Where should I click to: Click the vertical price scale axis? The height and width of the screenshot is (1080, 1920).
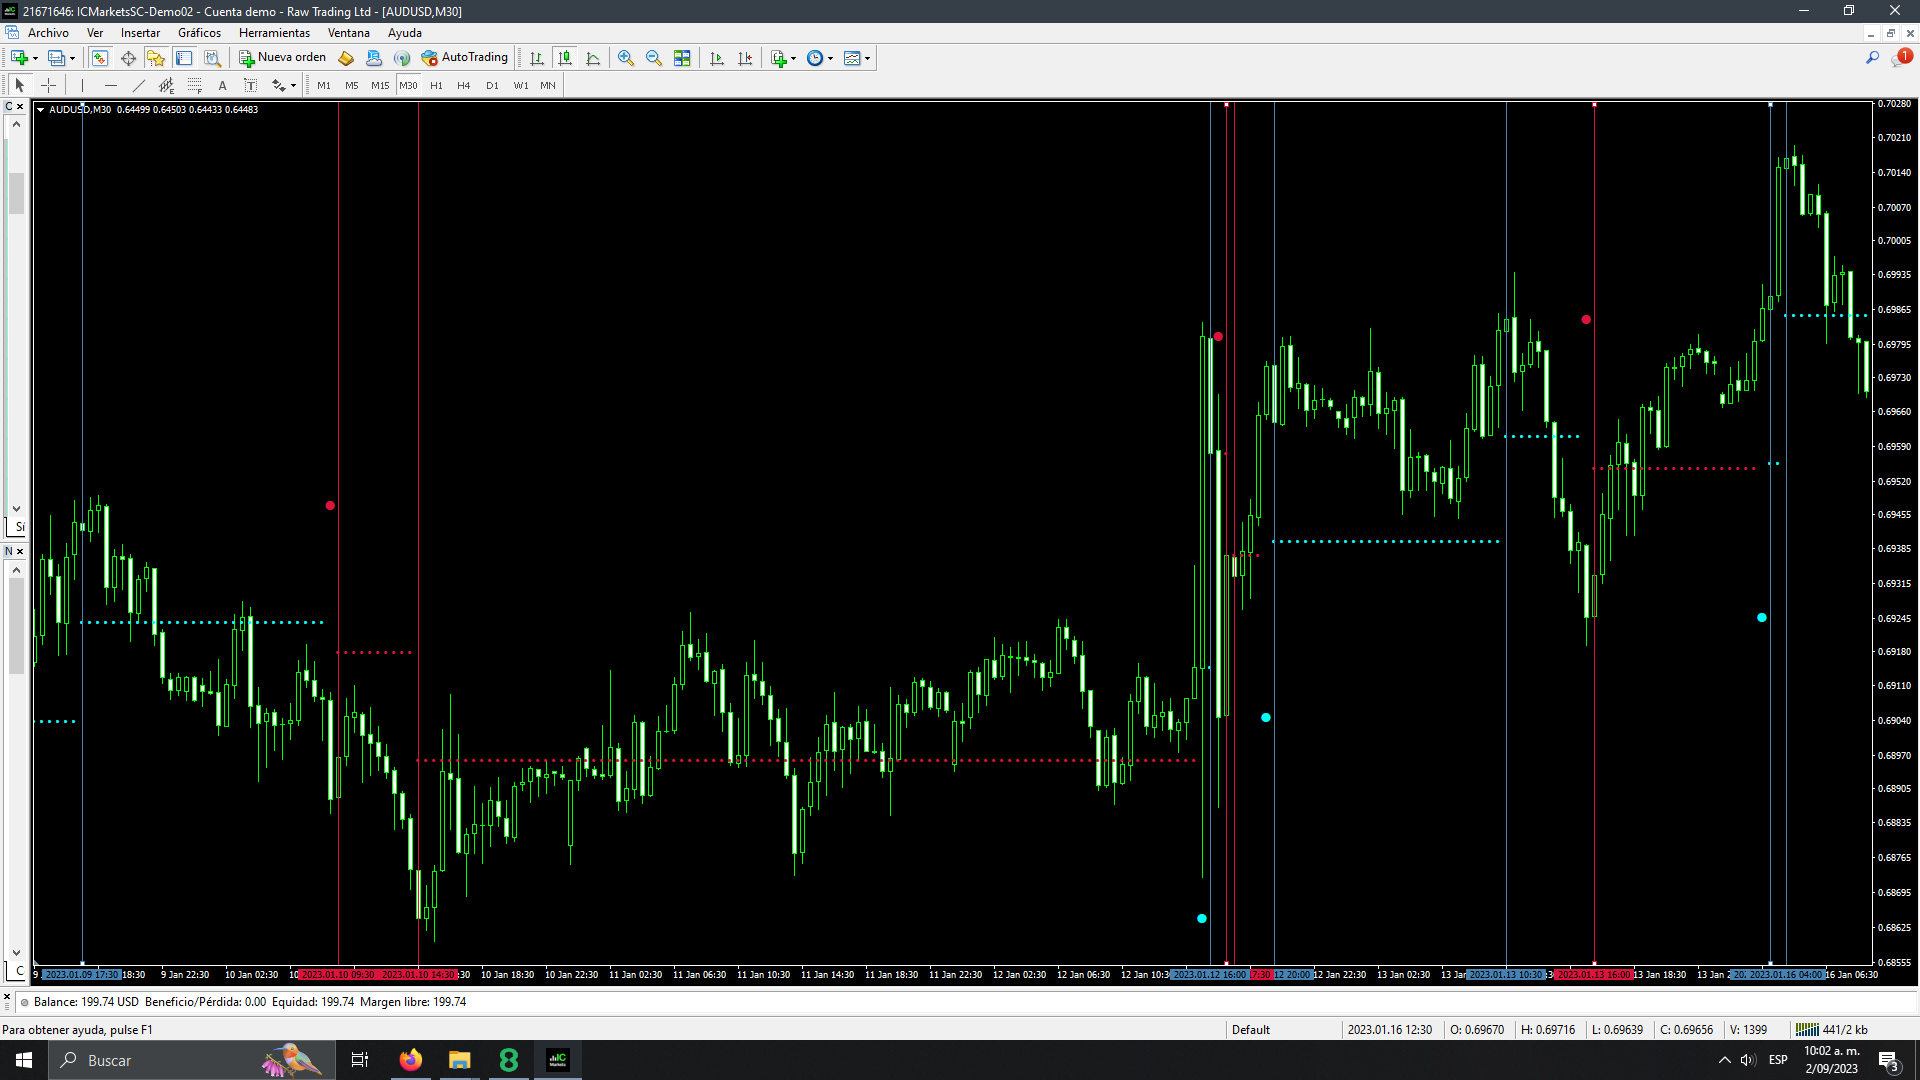[1895, 500]
